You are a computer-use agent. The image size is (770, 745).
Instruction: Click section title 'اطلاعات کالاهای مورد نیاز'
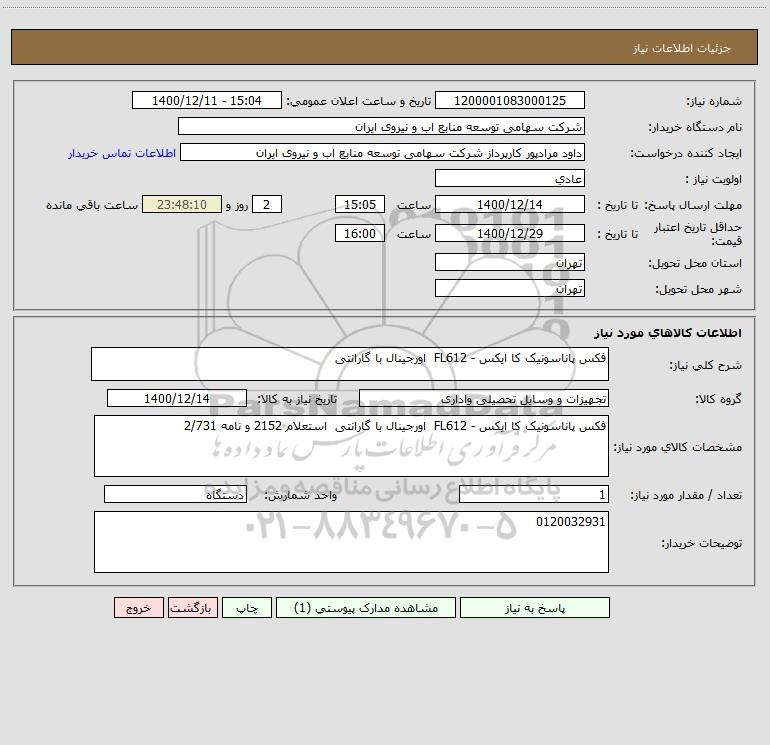tap(667, 333)
